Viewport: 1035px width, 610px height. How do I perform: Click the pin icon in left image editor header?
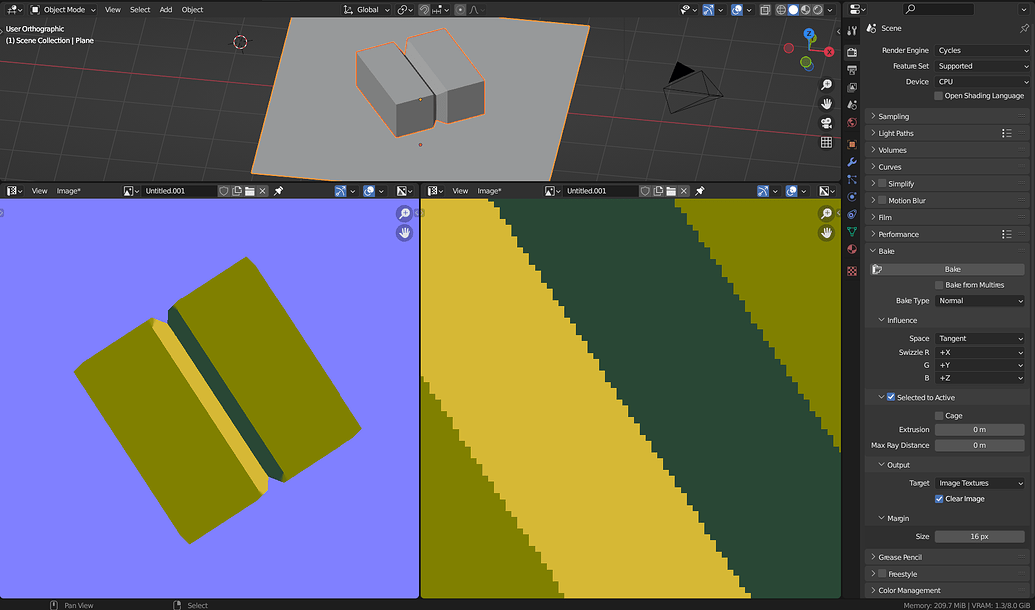(279, 191)
